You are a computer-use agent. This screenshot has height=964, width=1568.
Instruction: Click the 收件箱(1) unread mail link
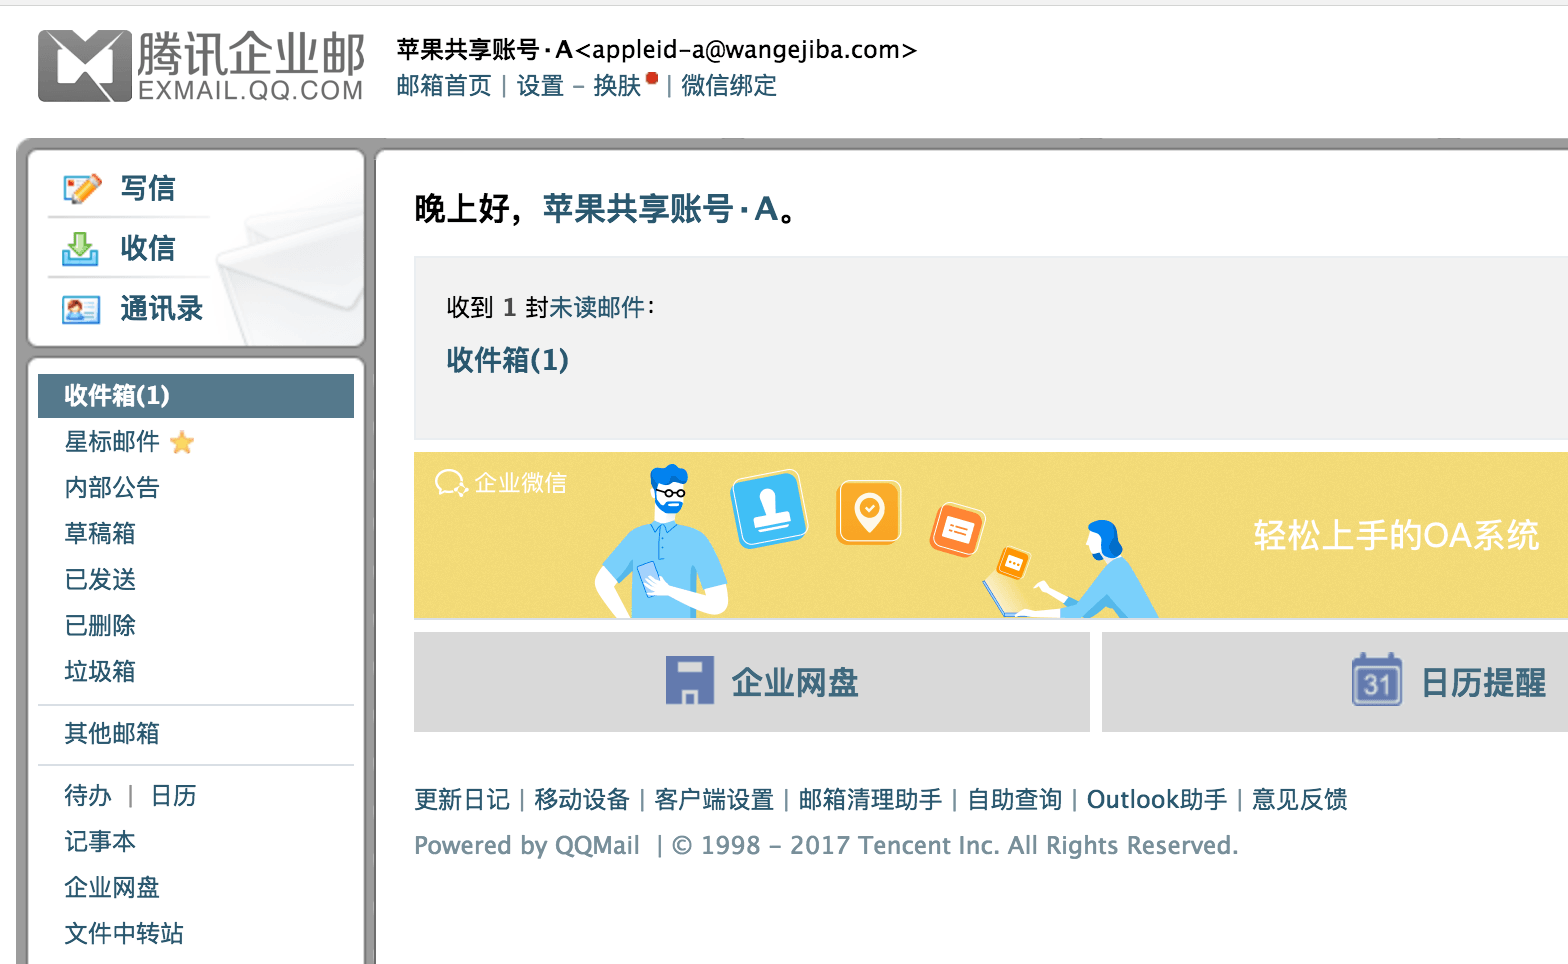507,360
